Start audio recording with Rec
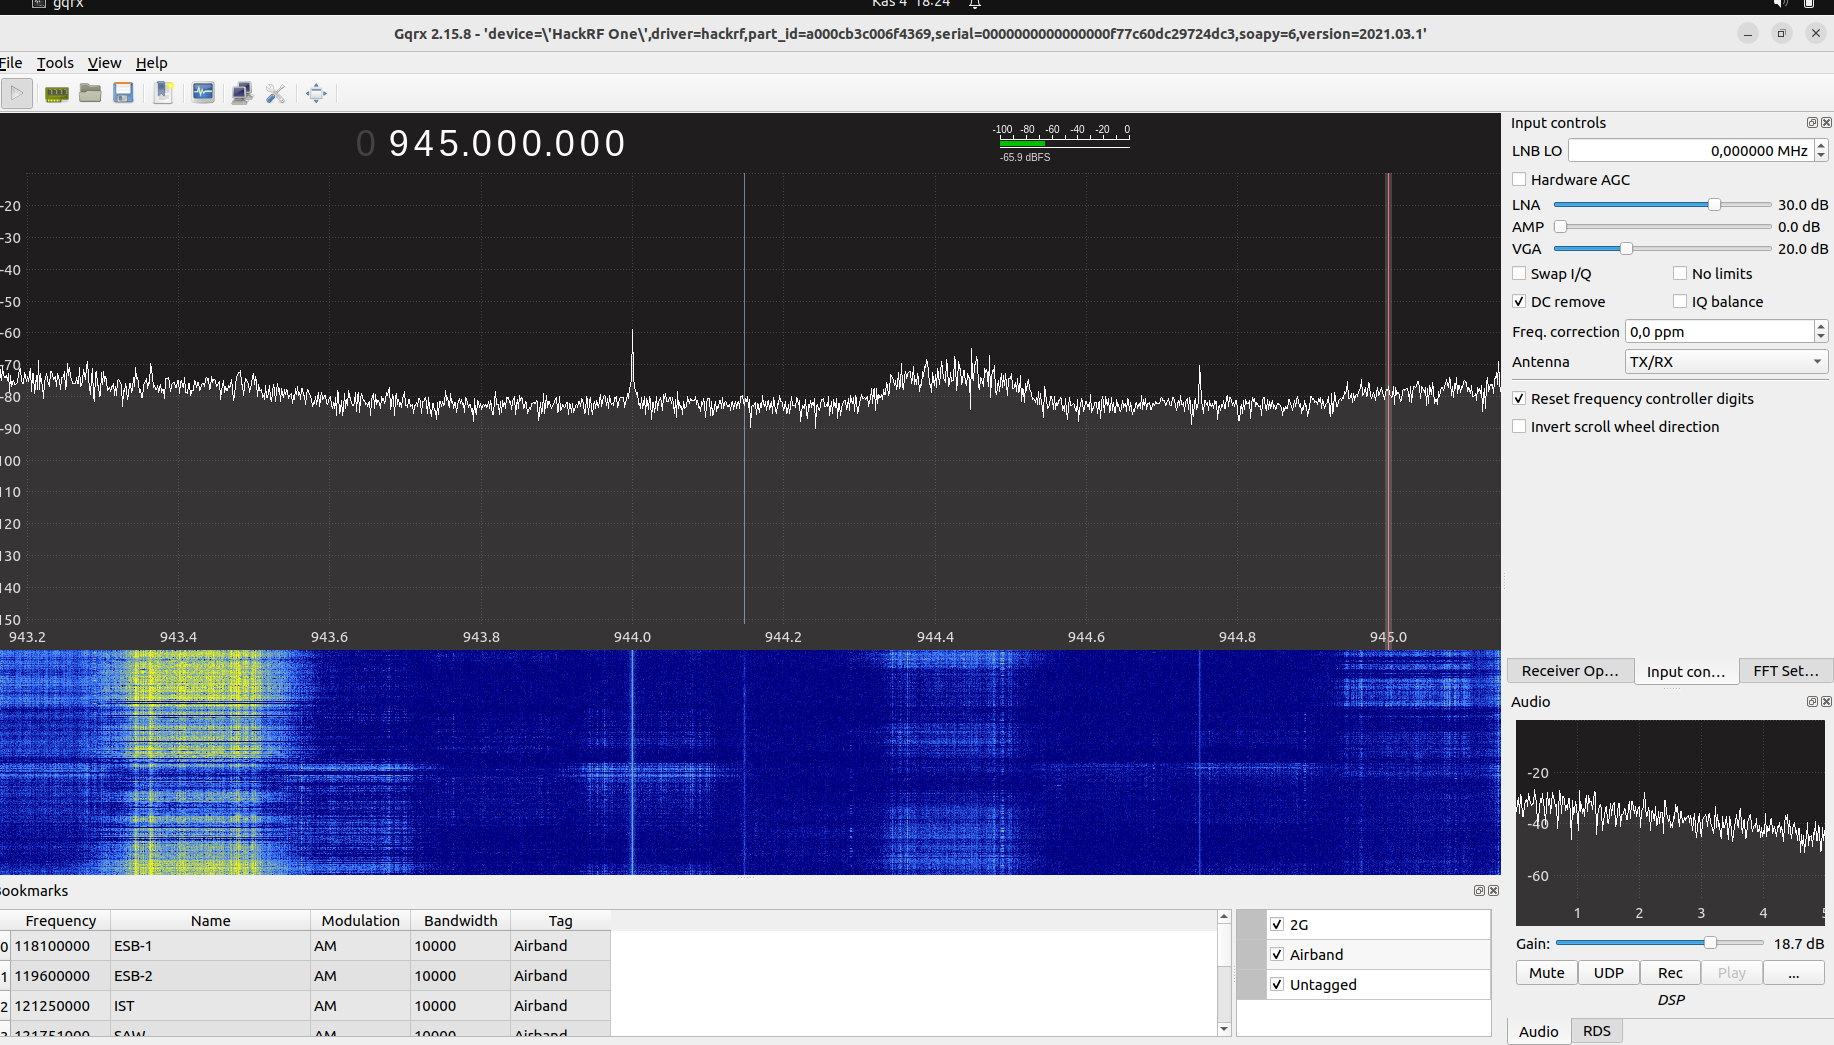 (1670, 972)
